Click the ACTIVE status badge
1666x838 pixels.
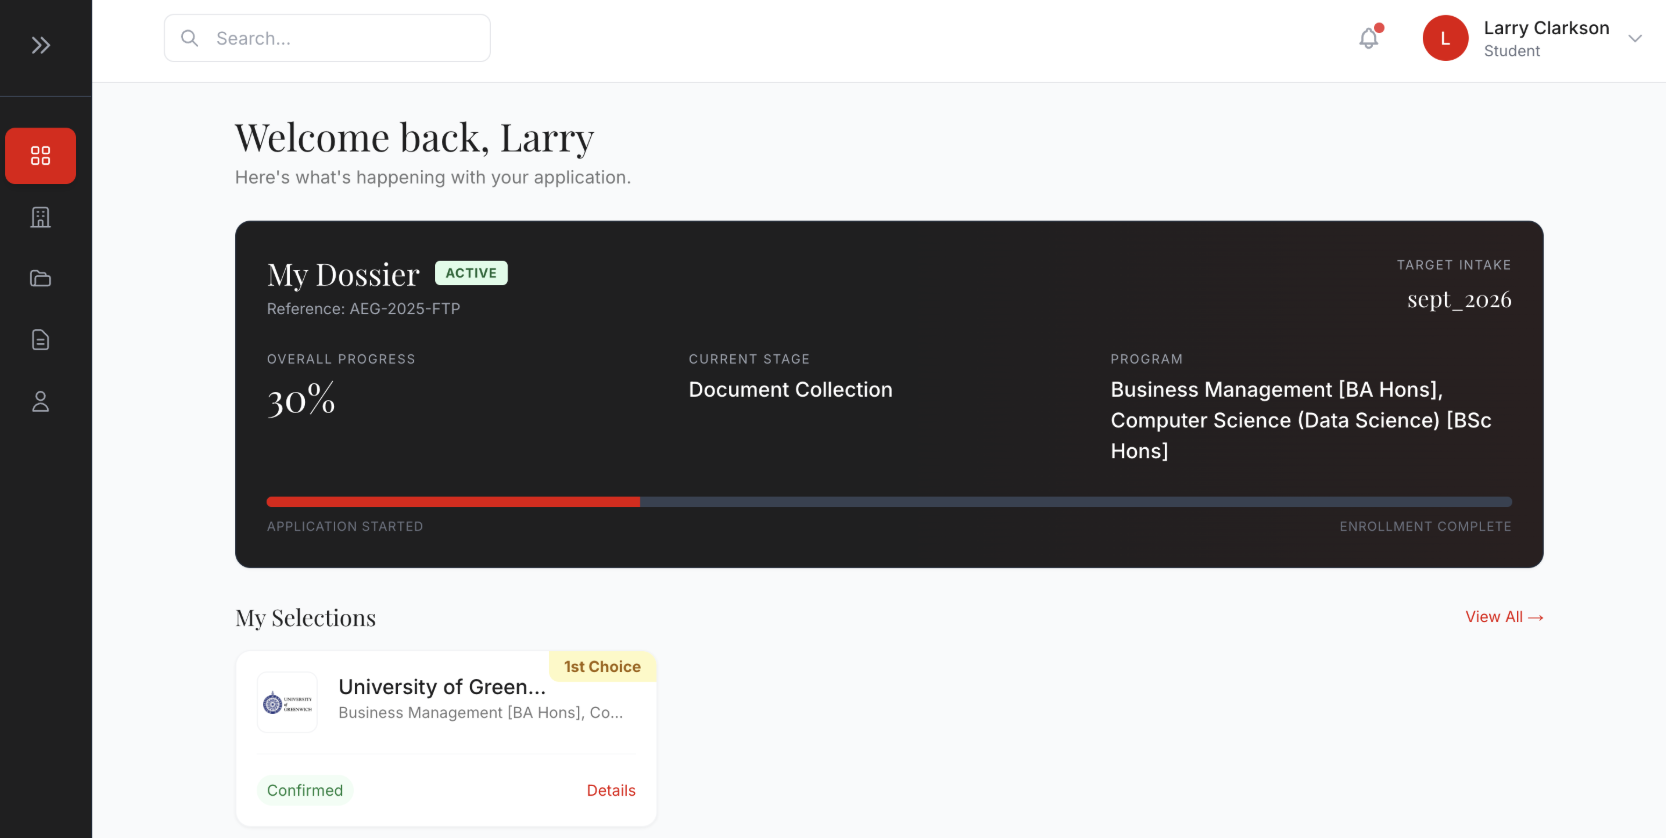click(471, 273)
